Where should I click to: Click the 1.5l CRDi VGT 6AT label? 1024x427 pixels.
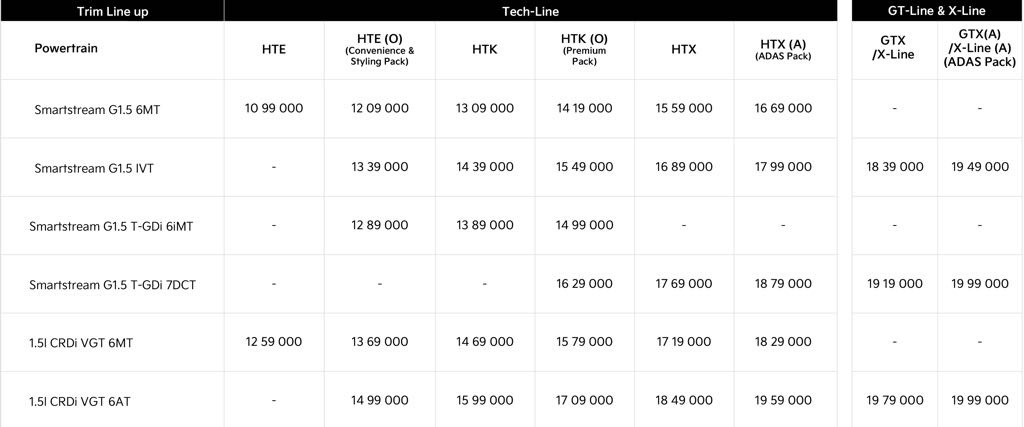point(80,401)
